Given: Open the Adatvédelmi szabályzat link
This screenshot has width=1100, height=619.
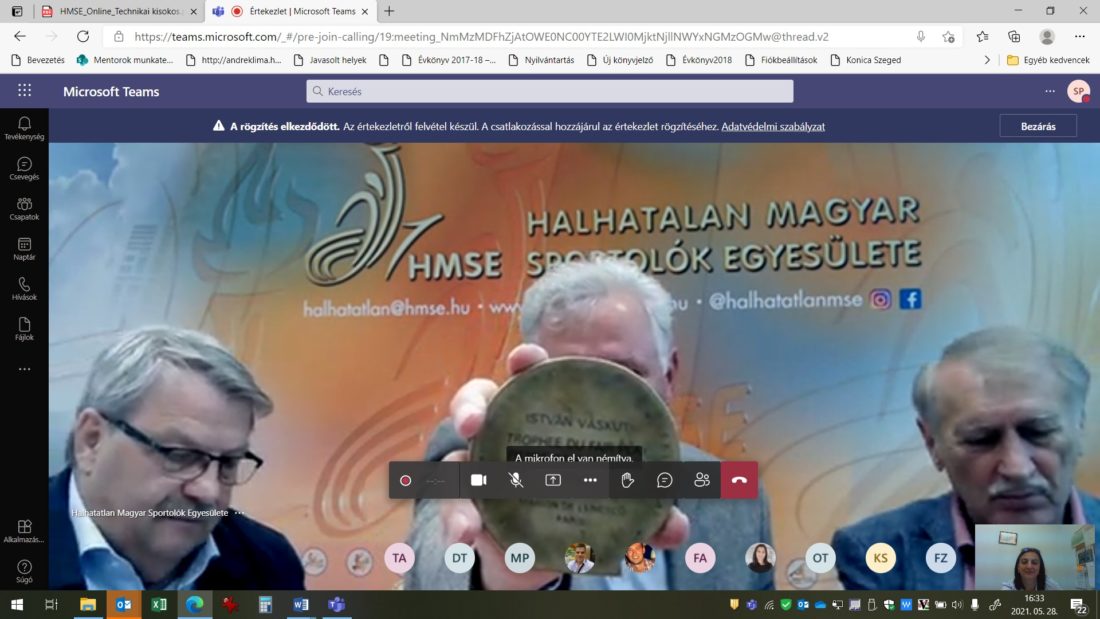Looking at the screenshot, I should click(x=773, y=126).
